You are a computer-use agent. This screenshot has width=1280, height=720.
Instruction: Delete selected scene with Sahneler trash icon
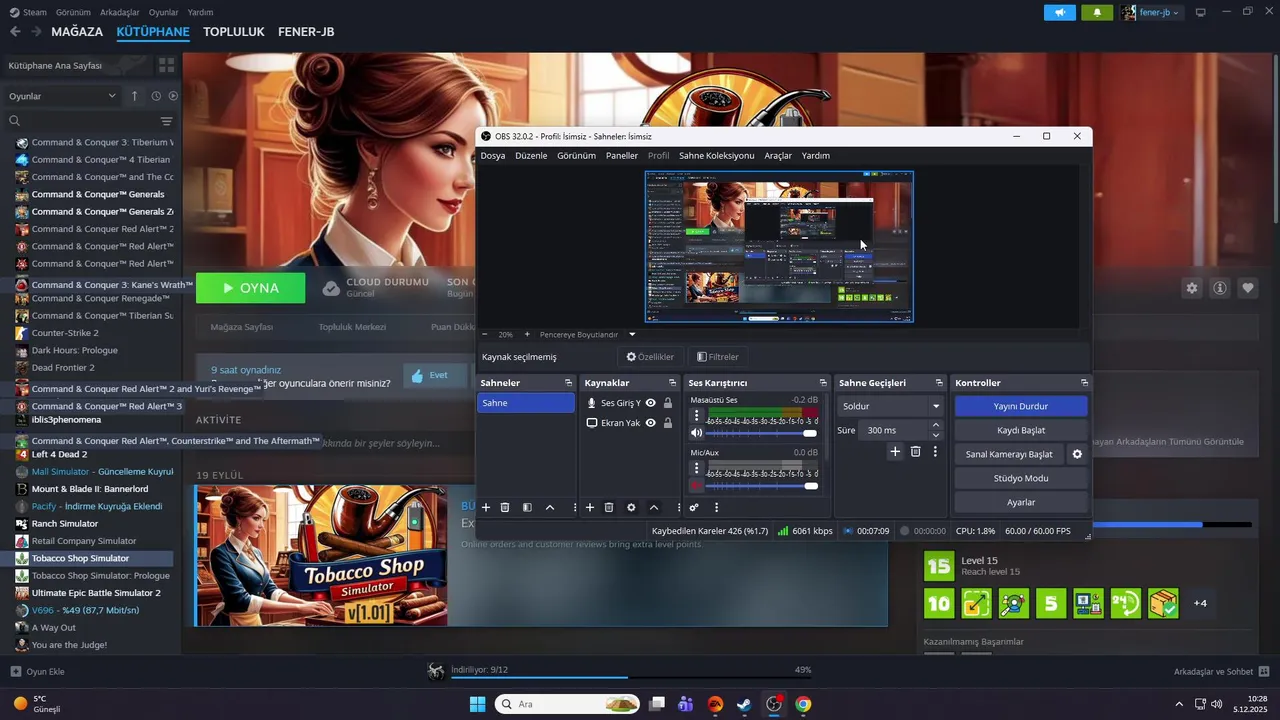[505, 508]
